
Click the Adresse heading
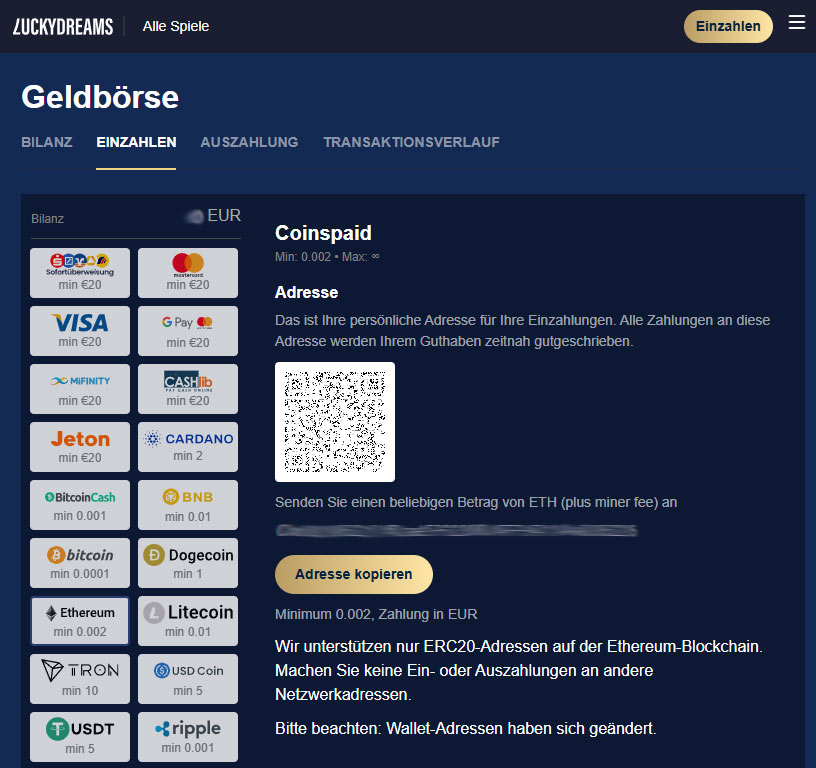coord(307,292)
